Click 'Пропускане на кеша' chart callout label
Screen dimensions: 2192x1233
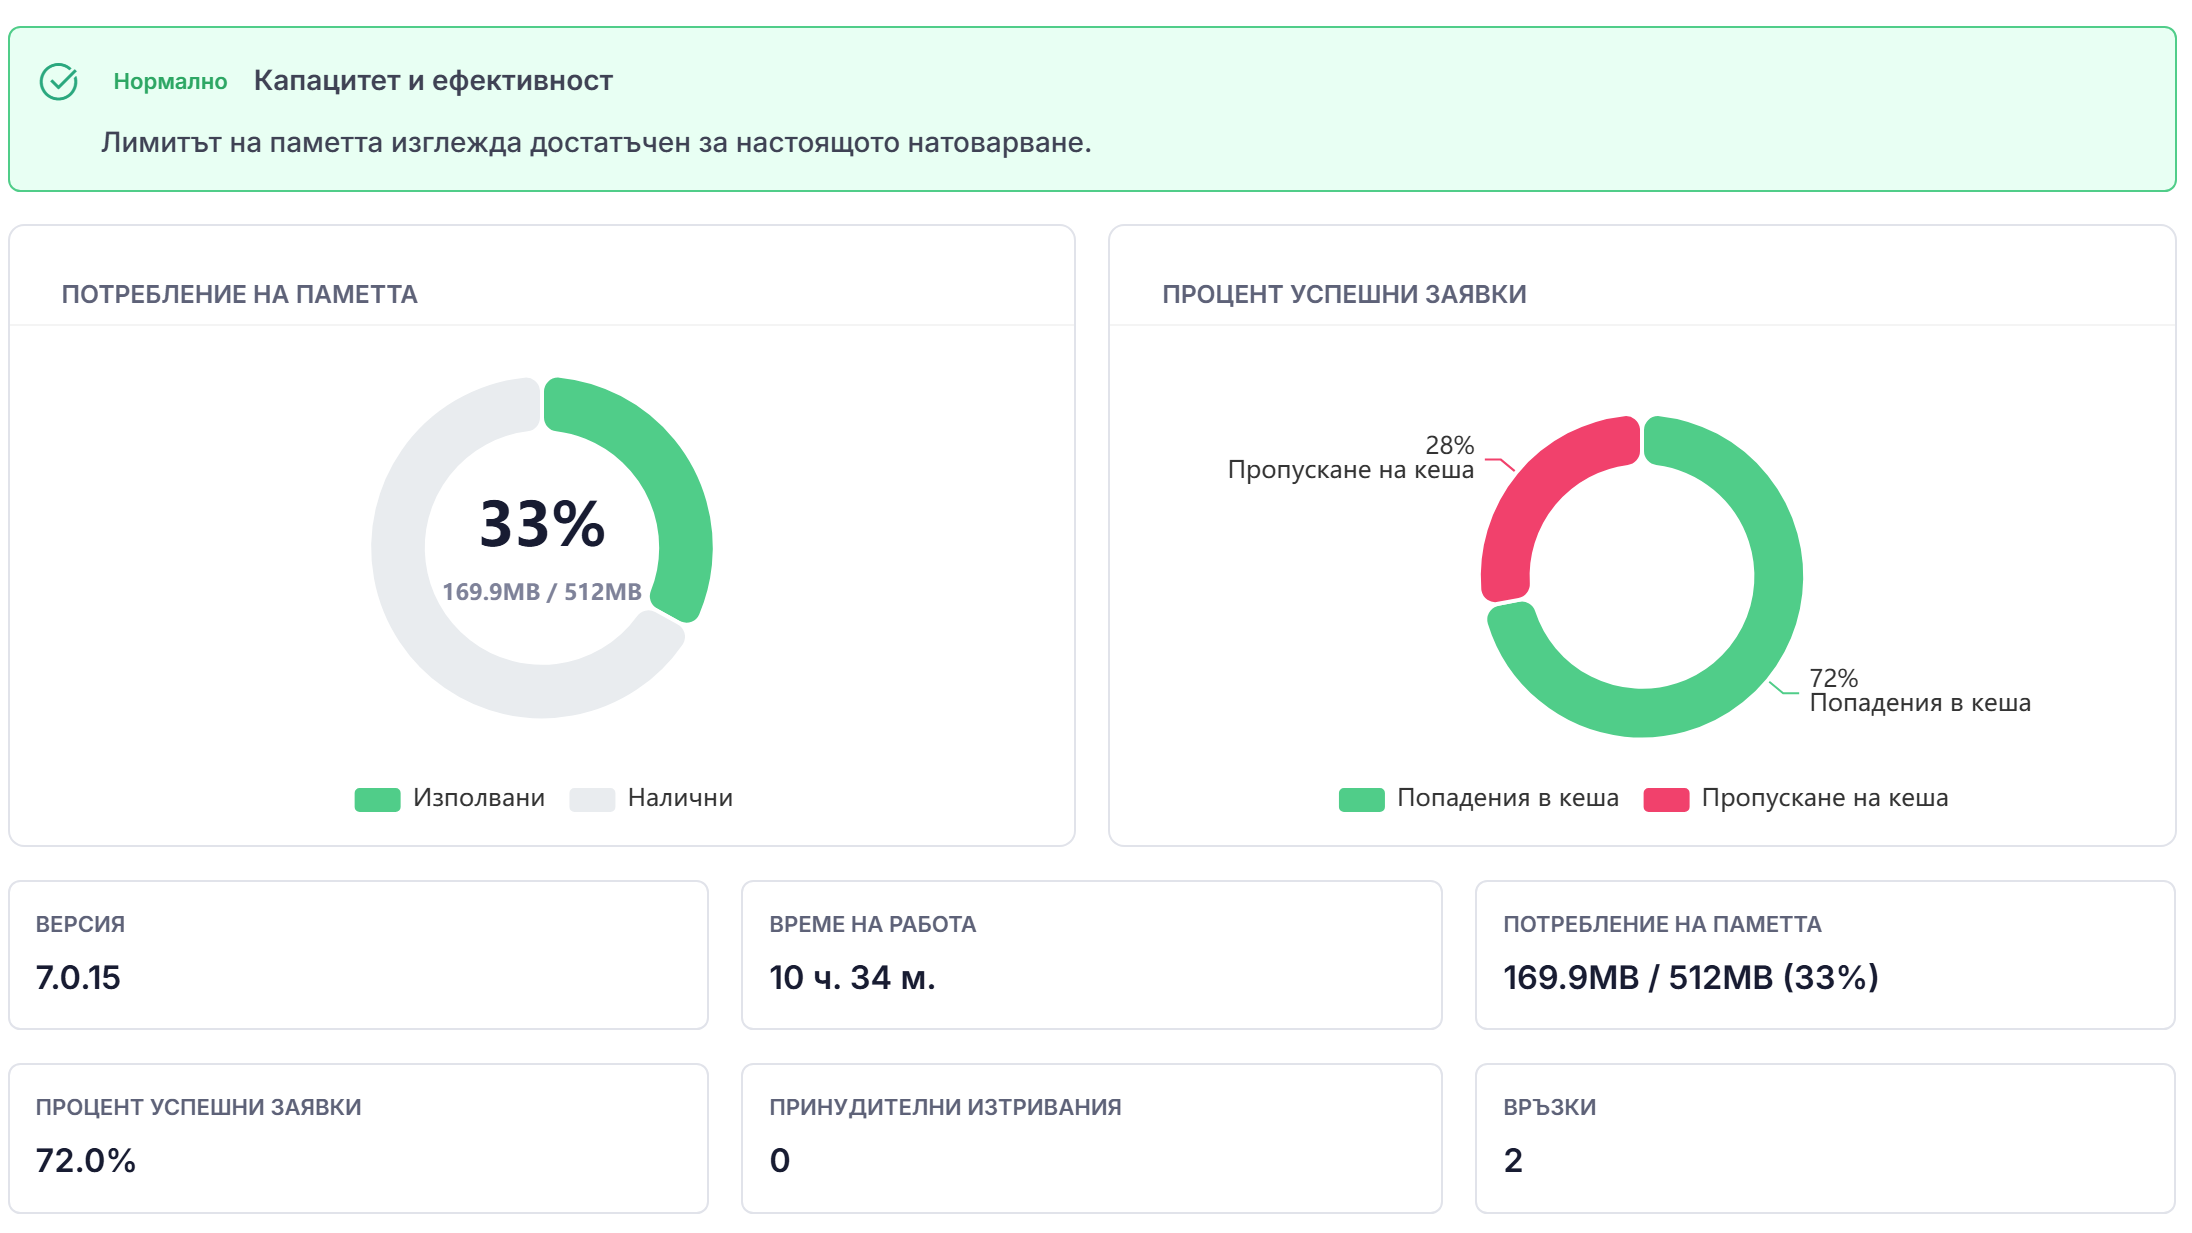(x=1351, y=470)
